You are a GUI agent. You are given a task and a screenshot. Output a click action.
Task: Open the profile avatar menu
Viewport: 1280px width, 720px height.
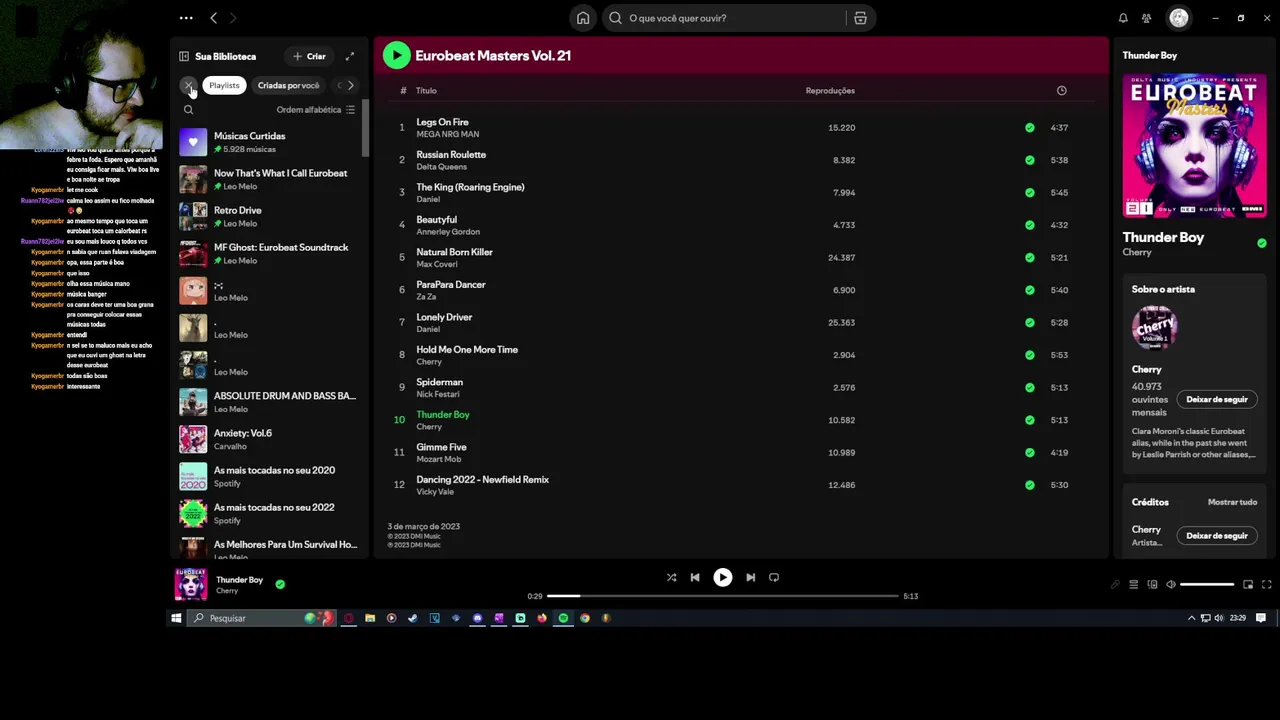point(1179,18)
